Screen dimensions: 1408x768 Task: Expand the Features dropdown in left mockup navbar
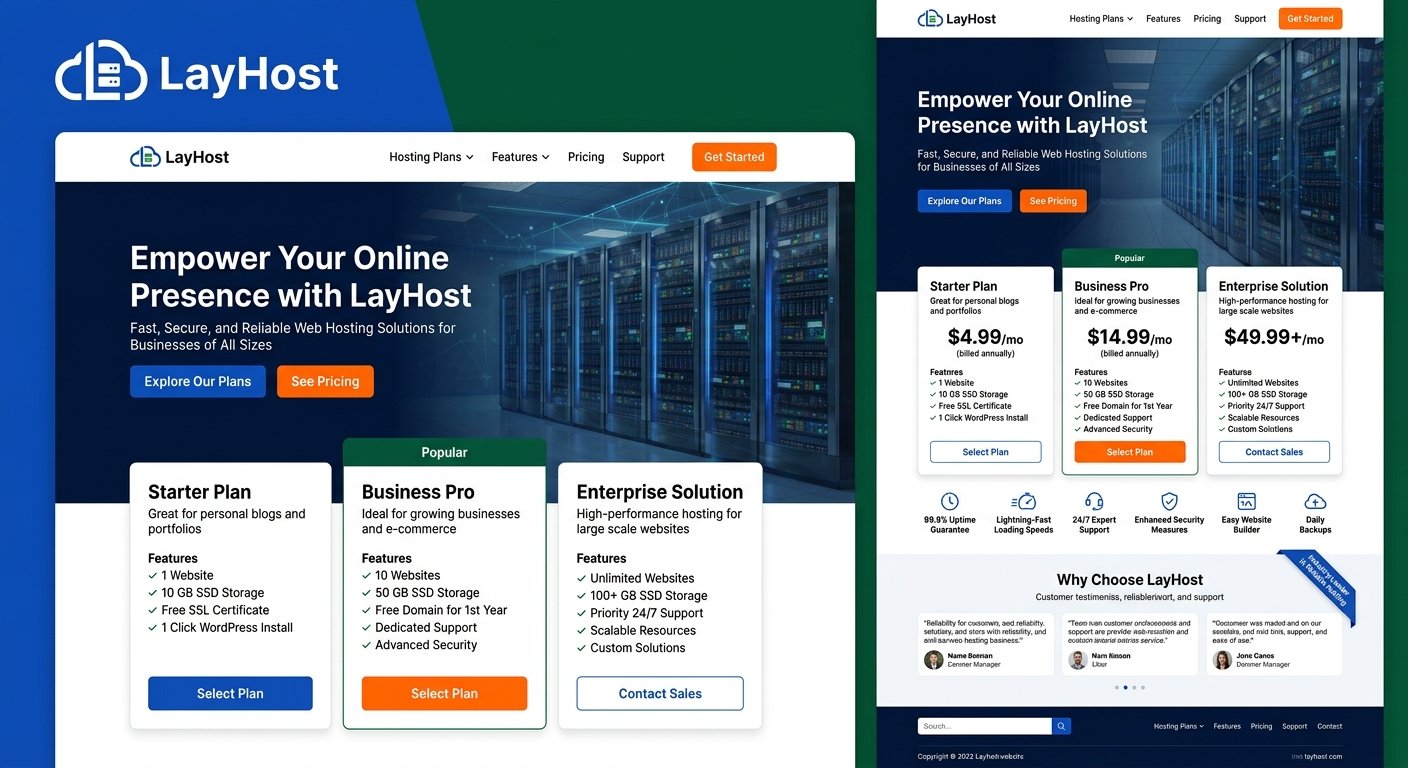click(x=520, y=157)
